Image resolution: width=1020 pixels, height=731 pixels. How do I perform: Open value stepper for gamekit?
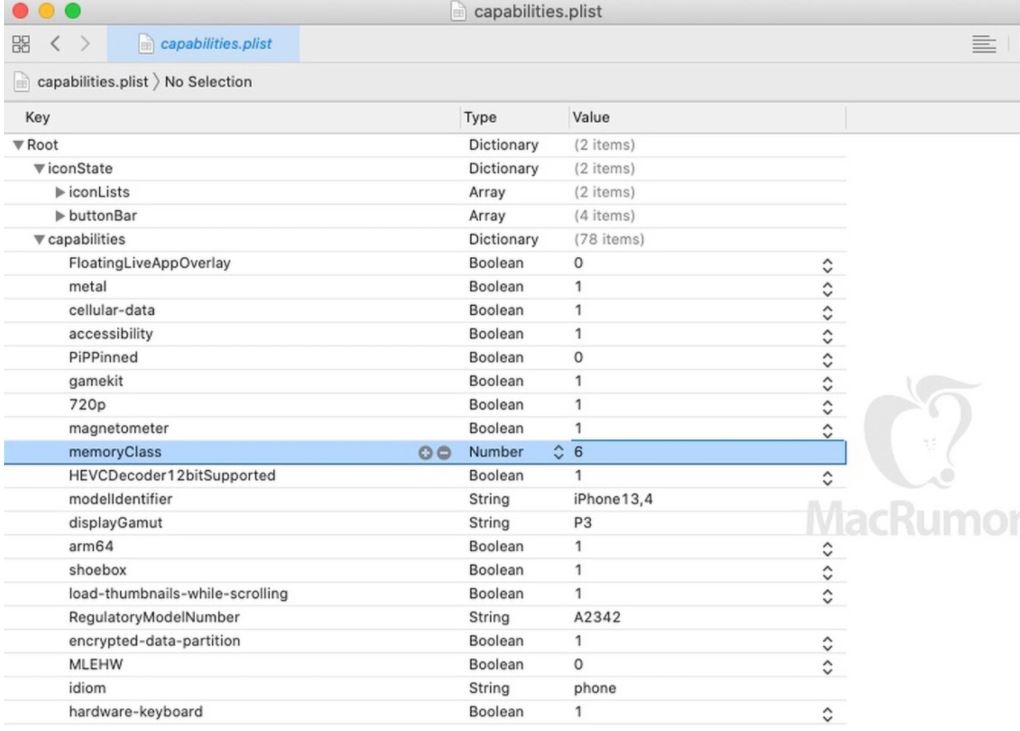[827, 383]
